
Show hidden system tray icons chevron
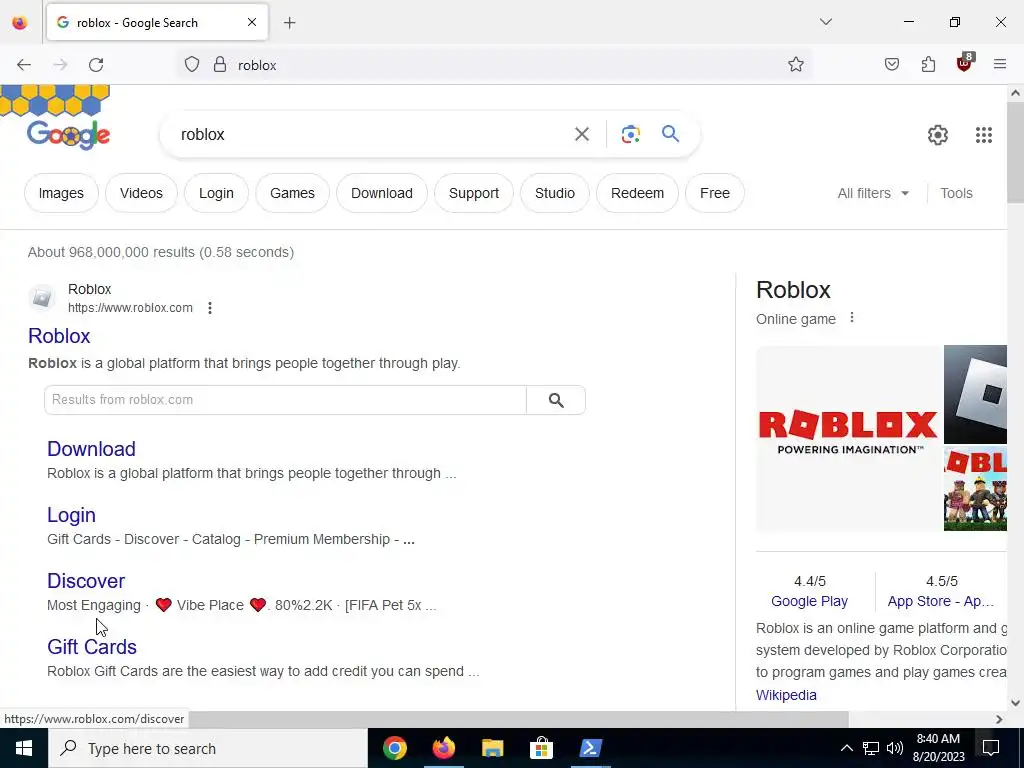point(846,748)
